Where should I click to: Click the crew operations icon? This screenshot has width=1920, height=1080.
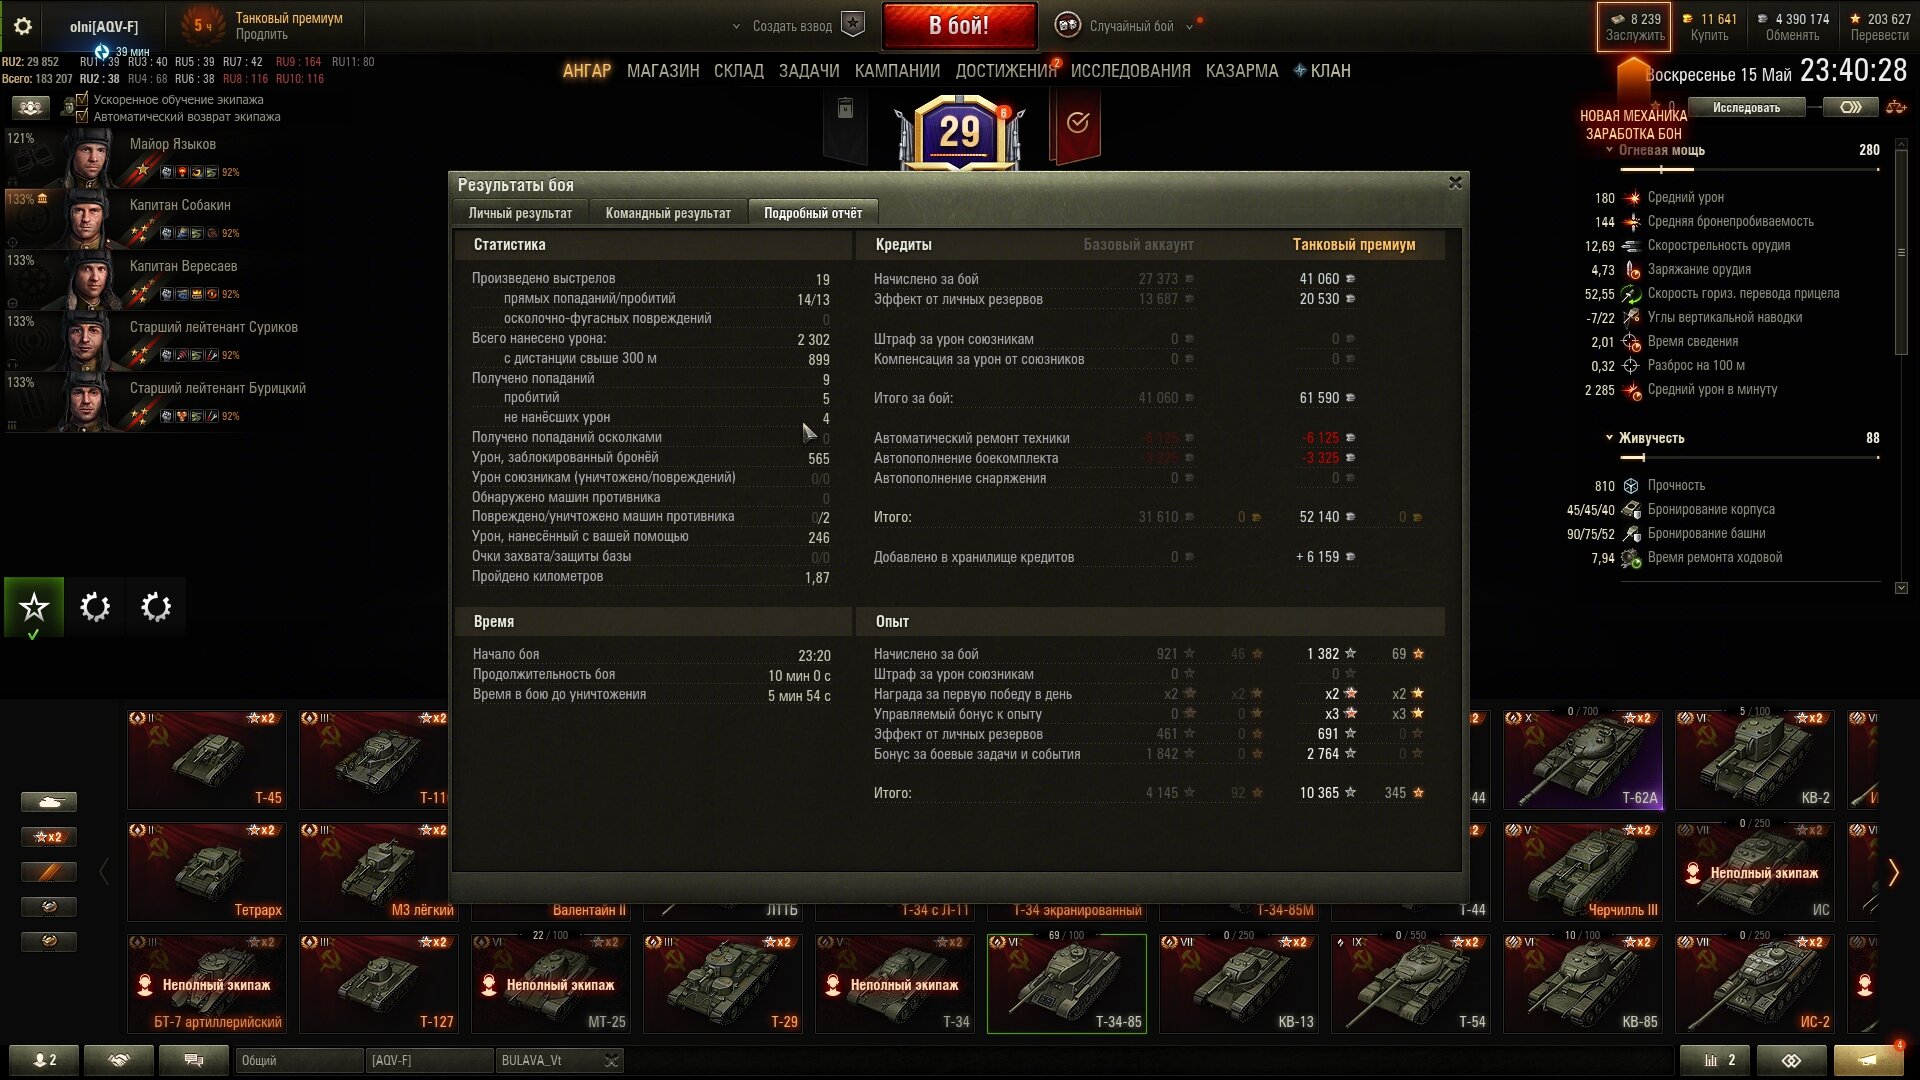point(31,107)
